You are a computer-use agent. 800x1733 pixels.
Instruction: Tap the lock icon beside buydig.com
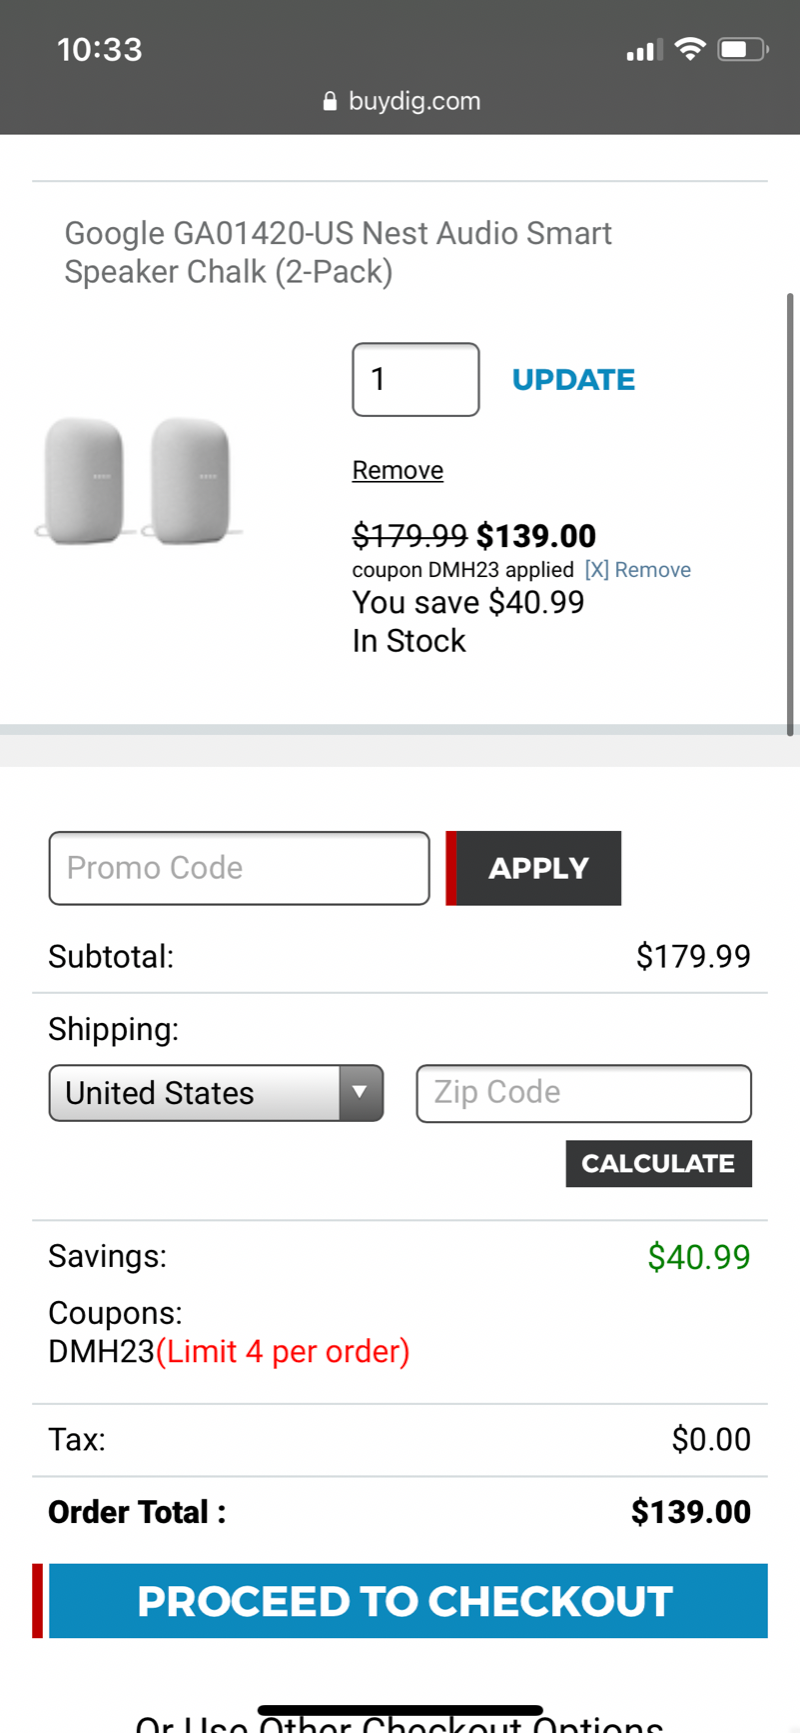330,101
